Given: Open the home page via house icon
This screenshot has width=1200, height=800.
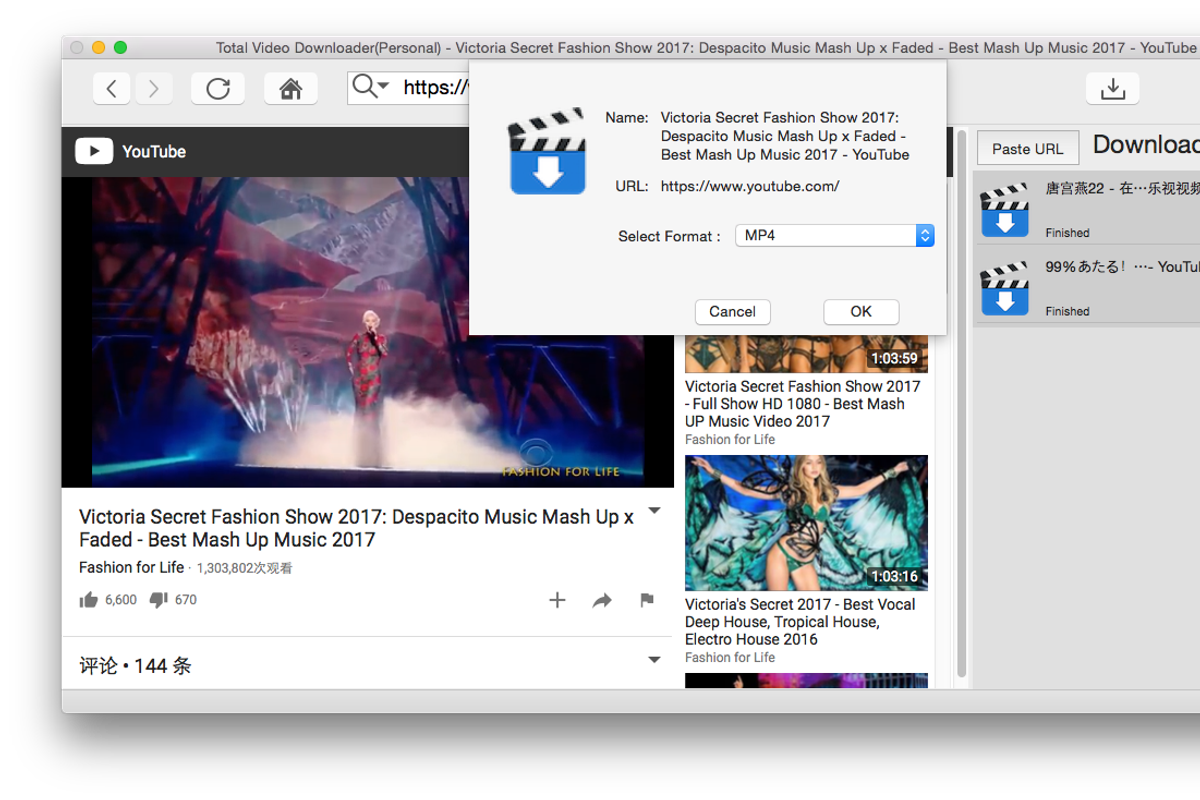Looking at the screenshot, I should point(291,89).
